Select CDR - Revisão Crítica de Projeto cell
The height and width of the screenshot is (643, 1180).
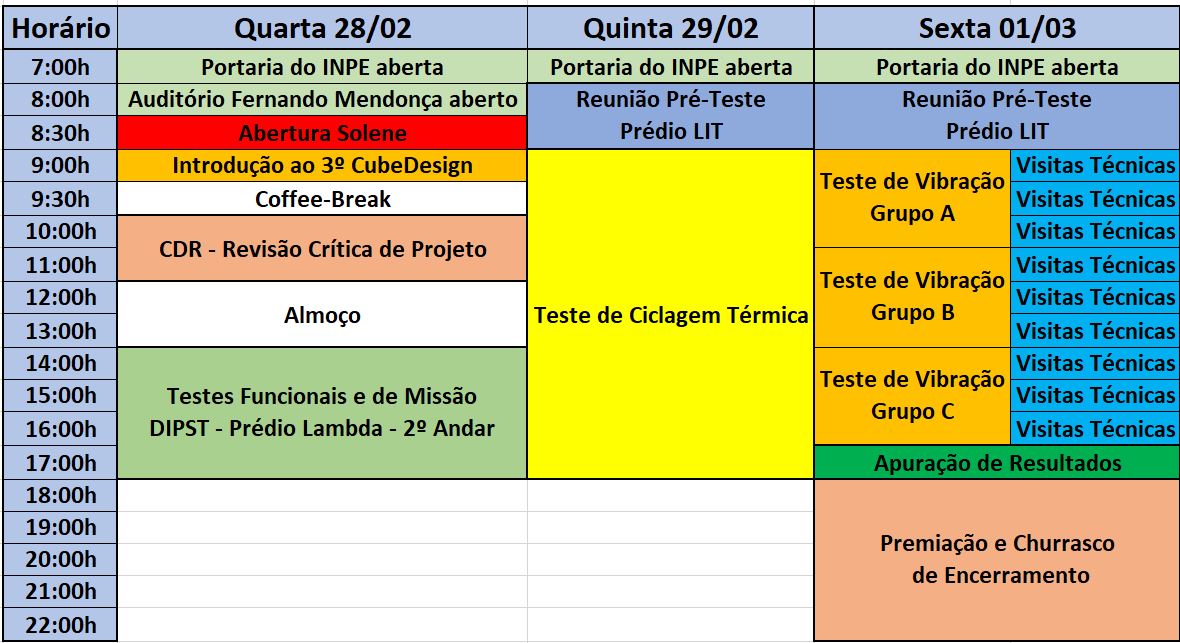[x=322, y=248]
